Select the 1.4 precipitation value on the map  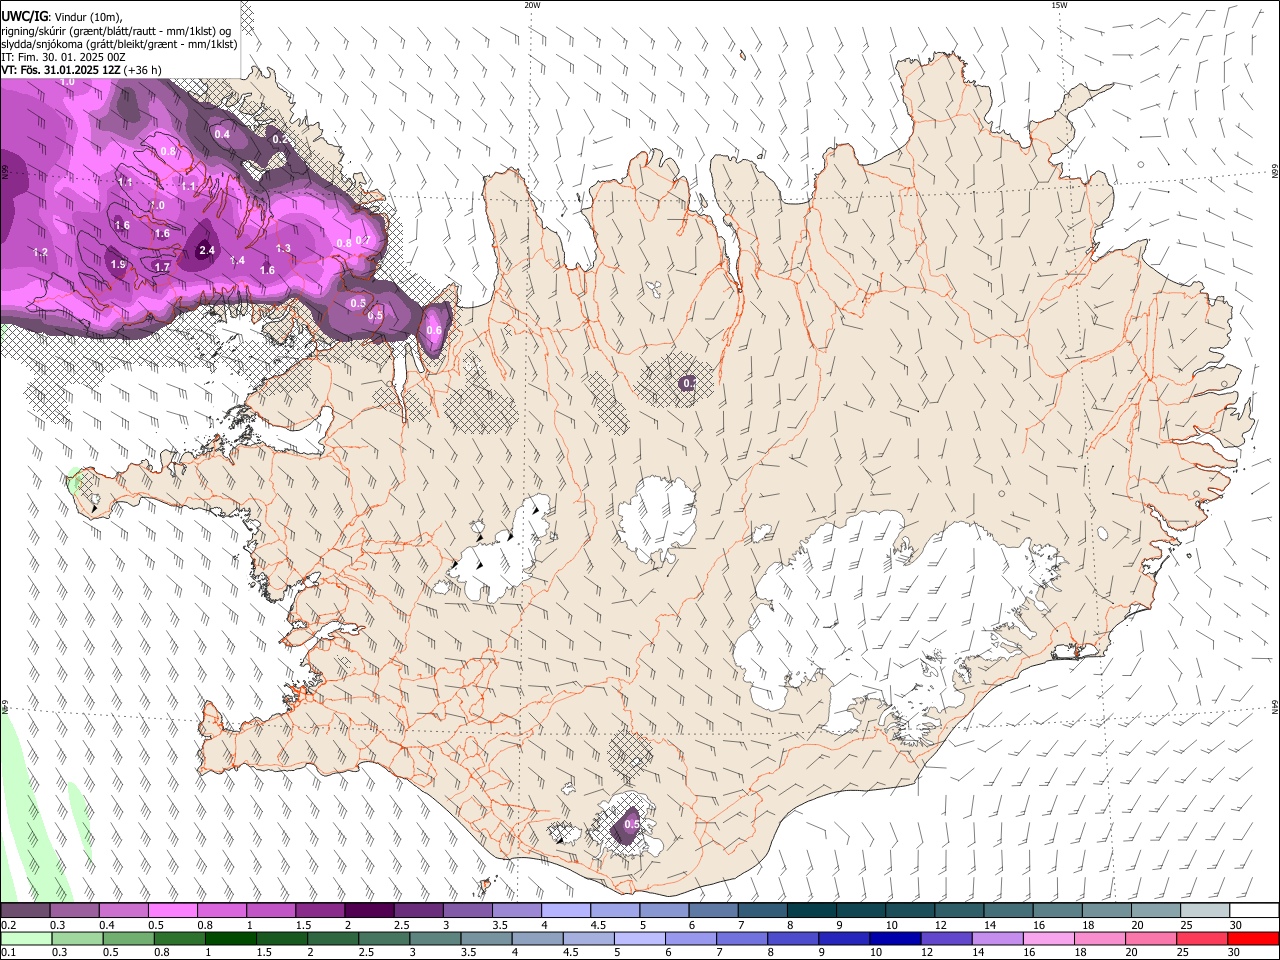(237, 260)
